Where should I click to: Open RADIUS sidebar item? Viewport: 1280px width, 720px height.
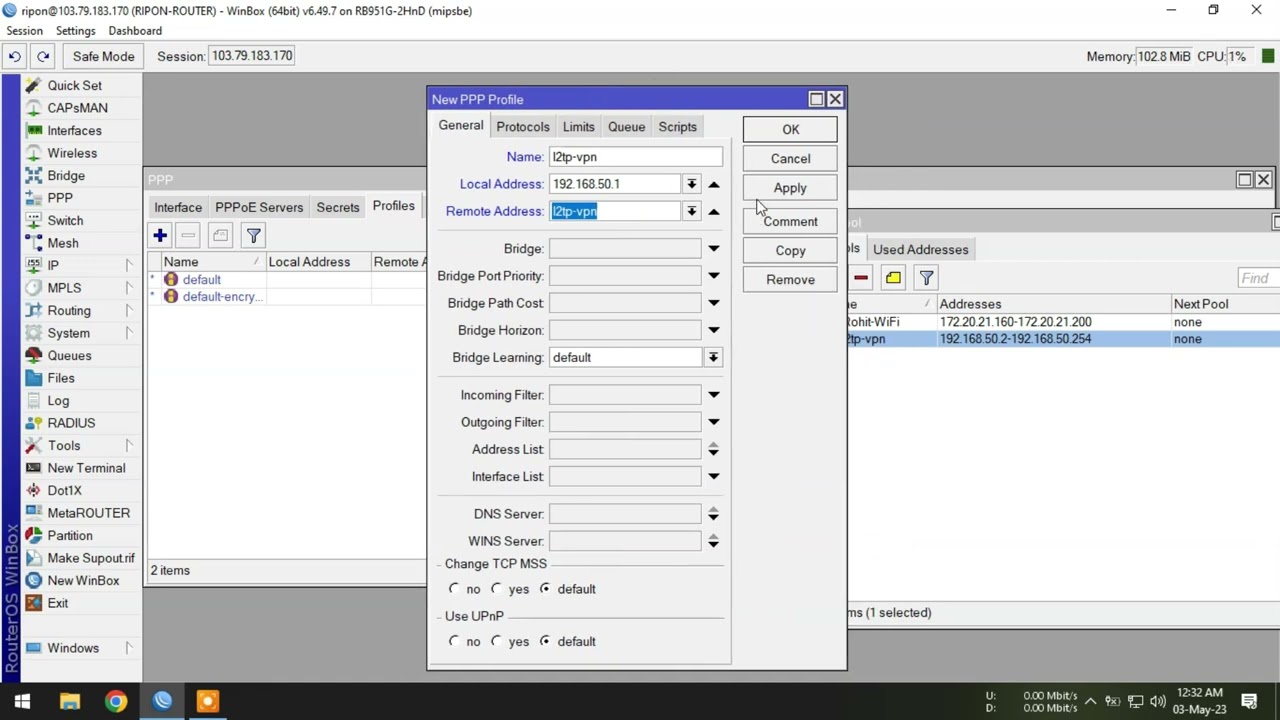[71, 423]
